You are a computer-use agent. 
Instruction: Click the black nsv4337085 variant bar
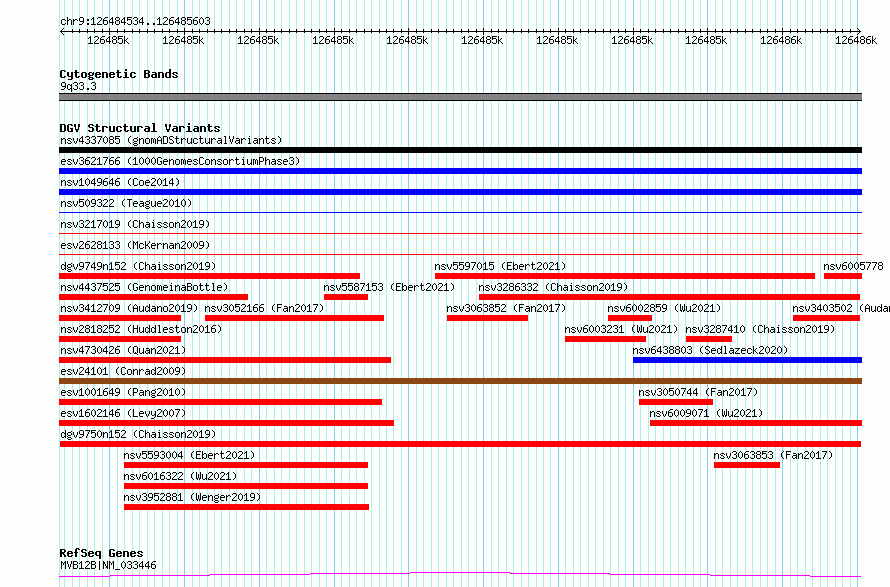460,150
